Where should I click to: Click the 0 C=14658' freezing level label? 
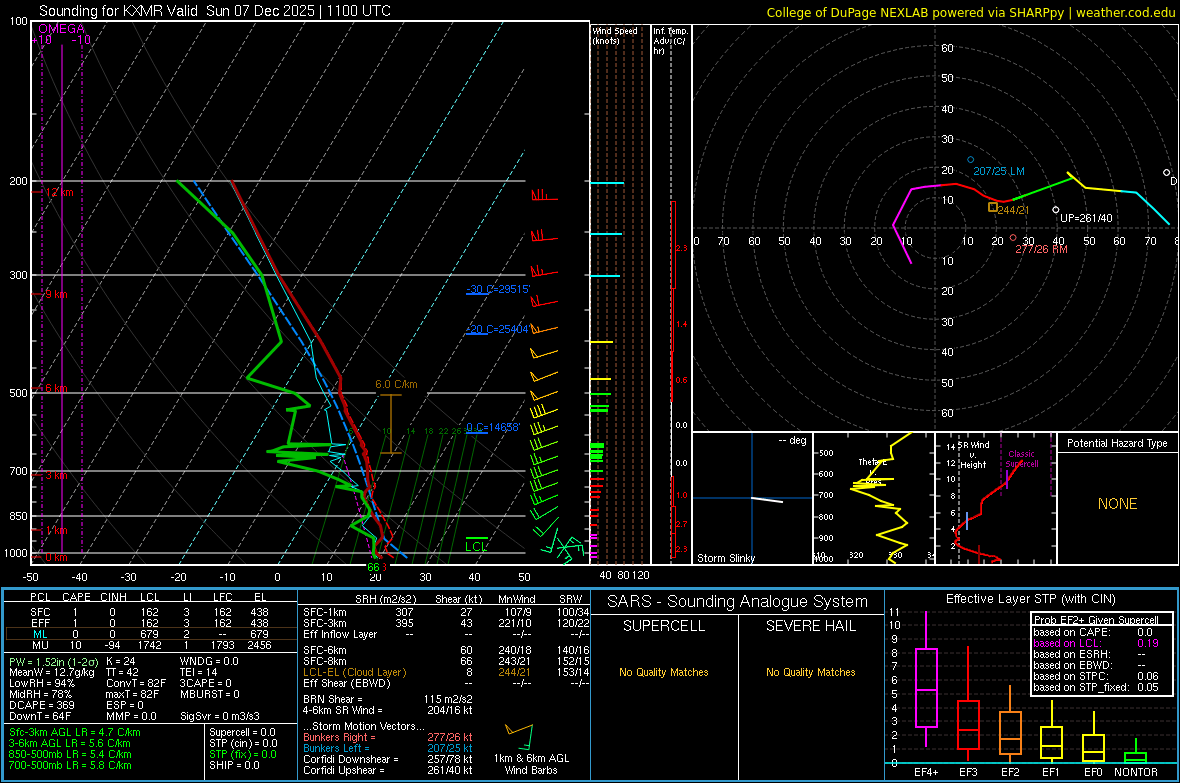[492, 427]
